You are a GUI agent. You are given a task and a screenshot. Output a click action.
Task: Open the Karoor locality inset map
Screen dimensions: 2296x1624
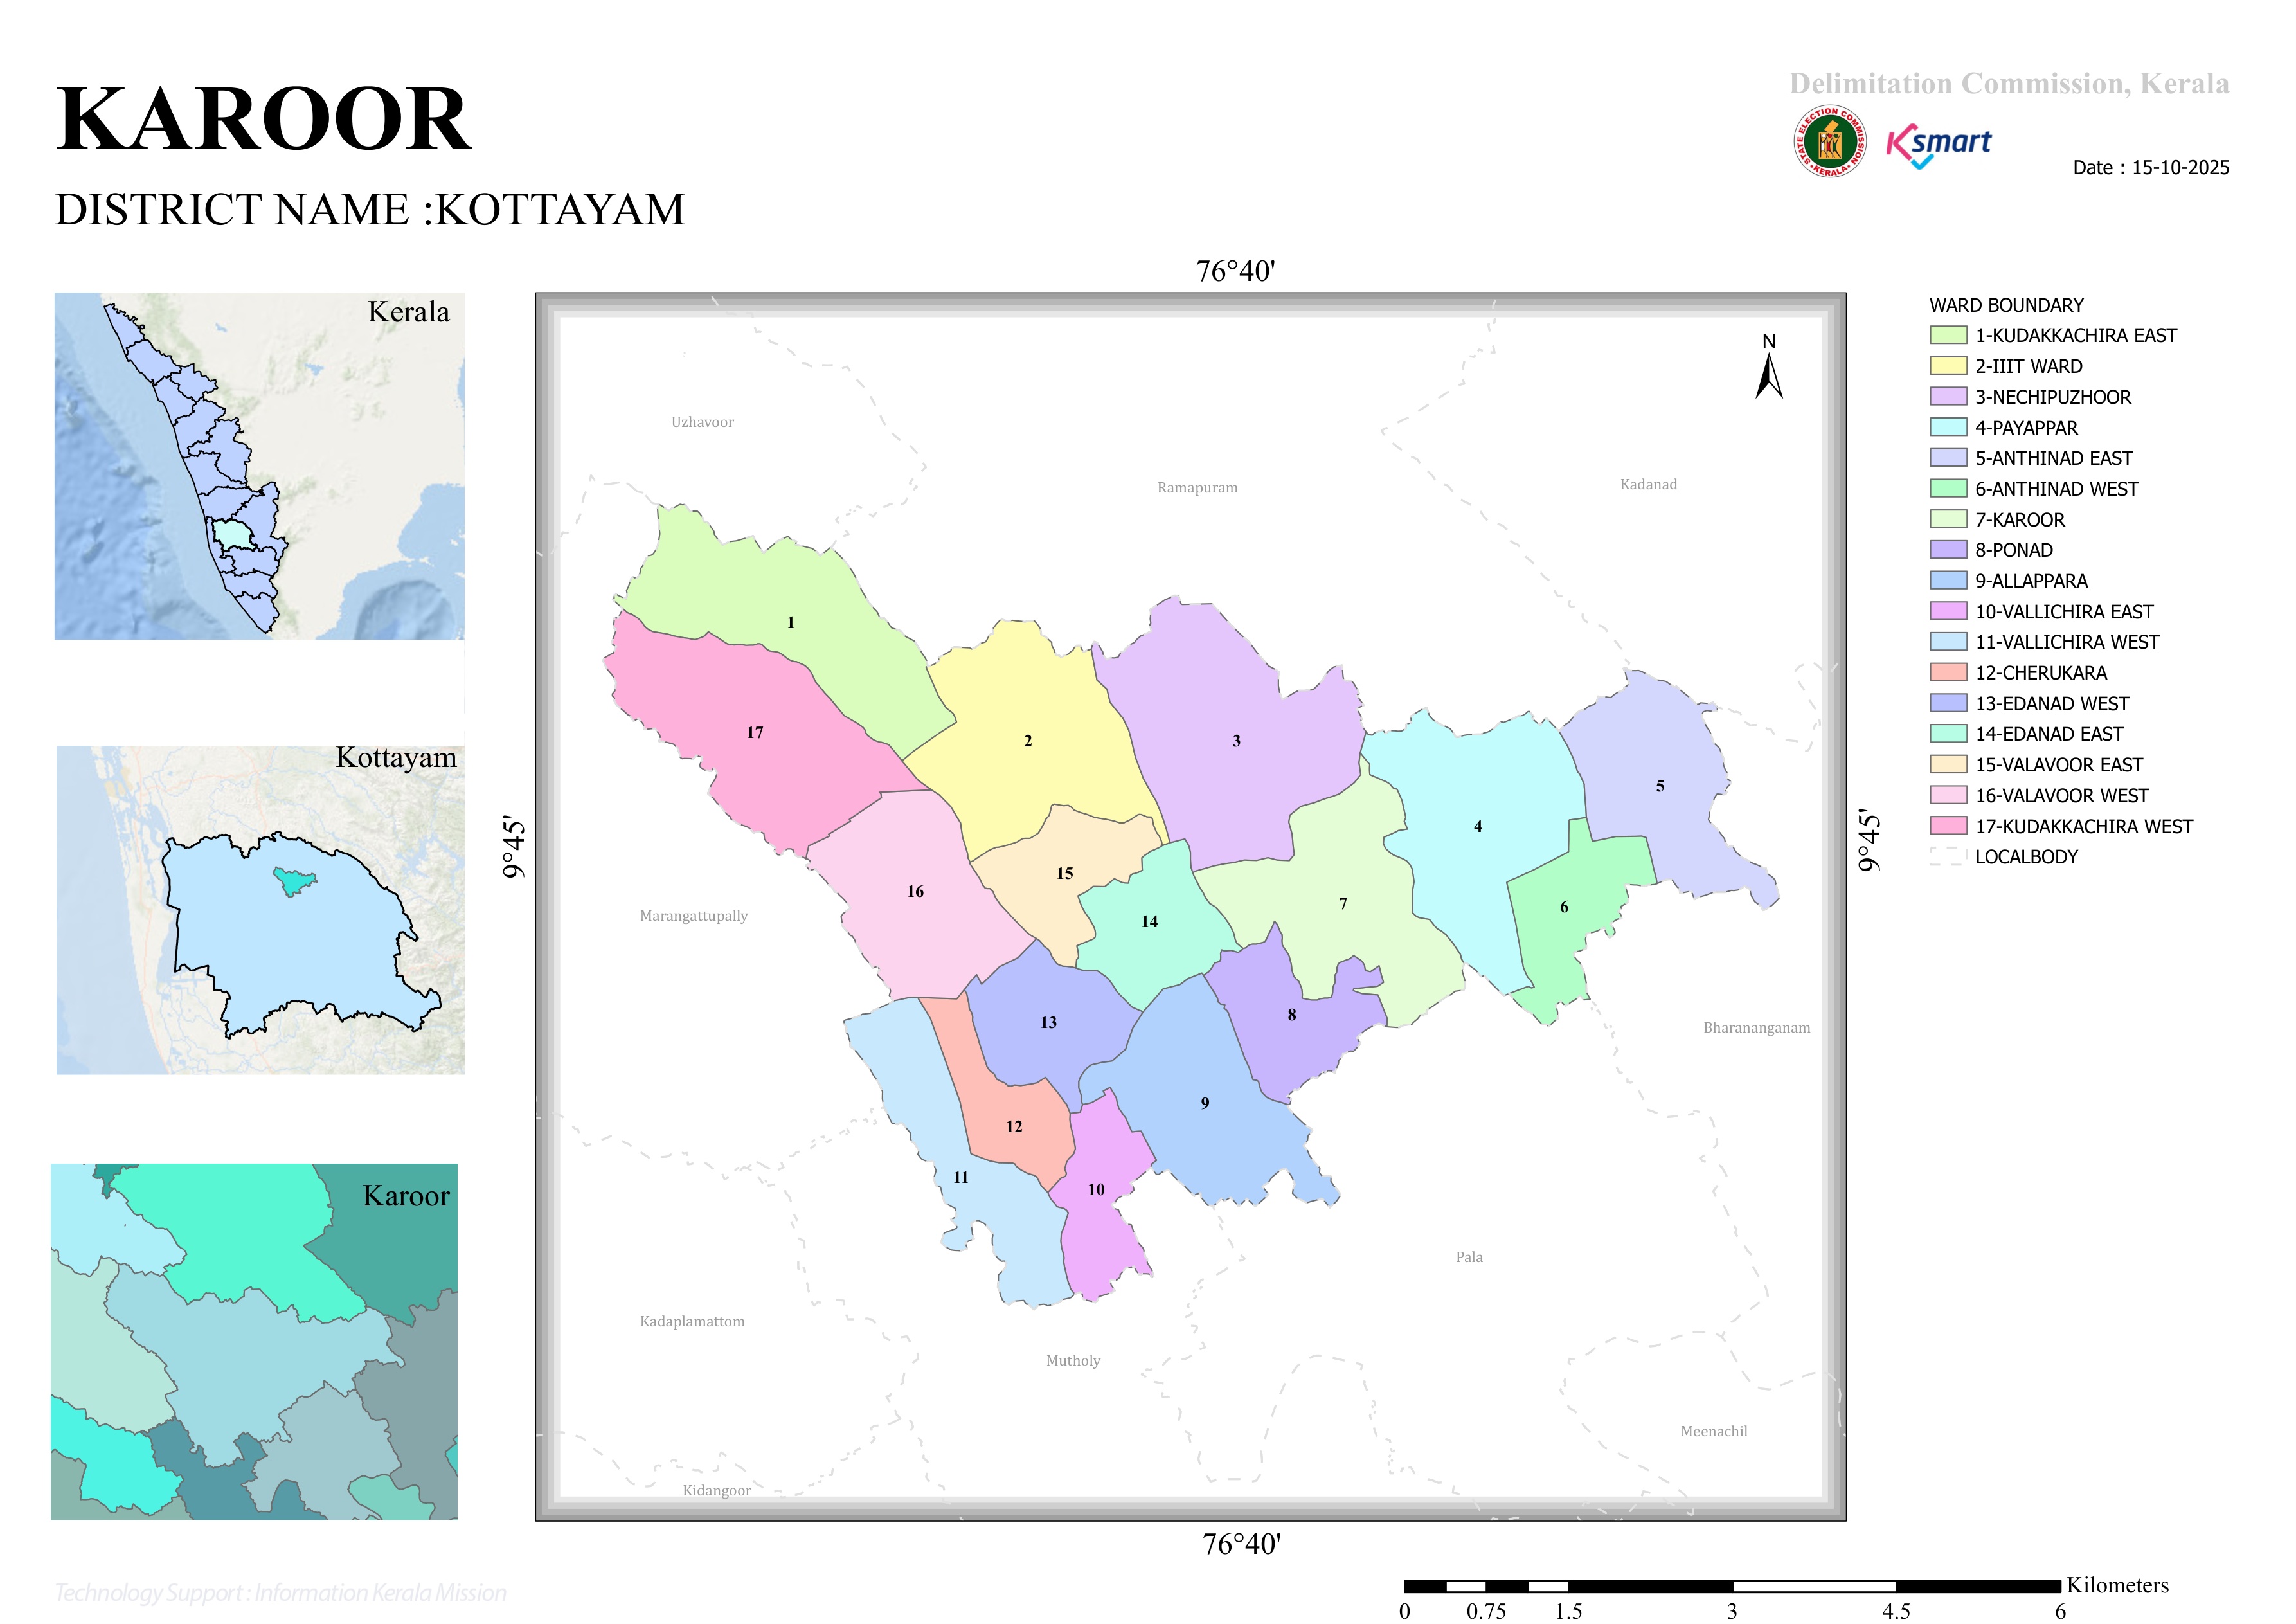click(254, 1342)
